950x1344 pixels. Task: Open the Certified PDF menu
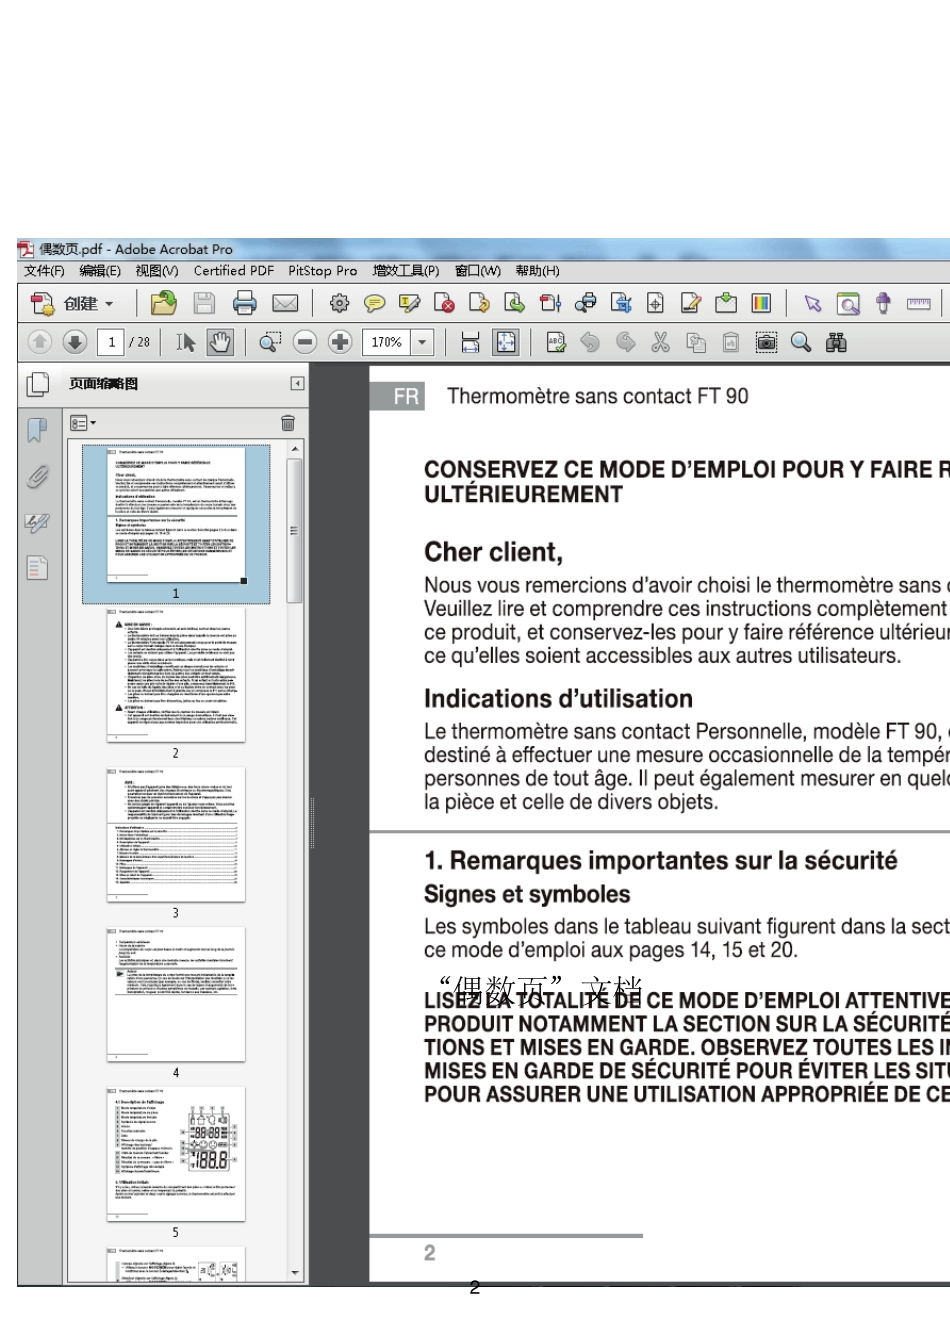(x=234, y=271)
